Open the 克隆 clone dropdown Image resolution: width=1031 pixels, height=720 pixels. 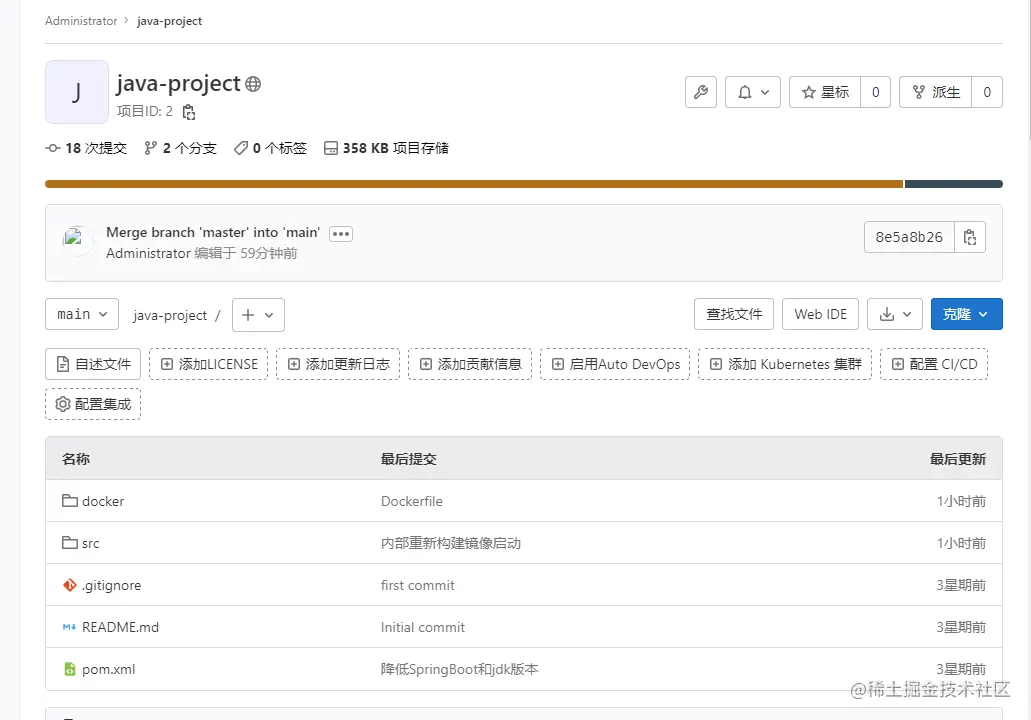(x=967, y=314)
